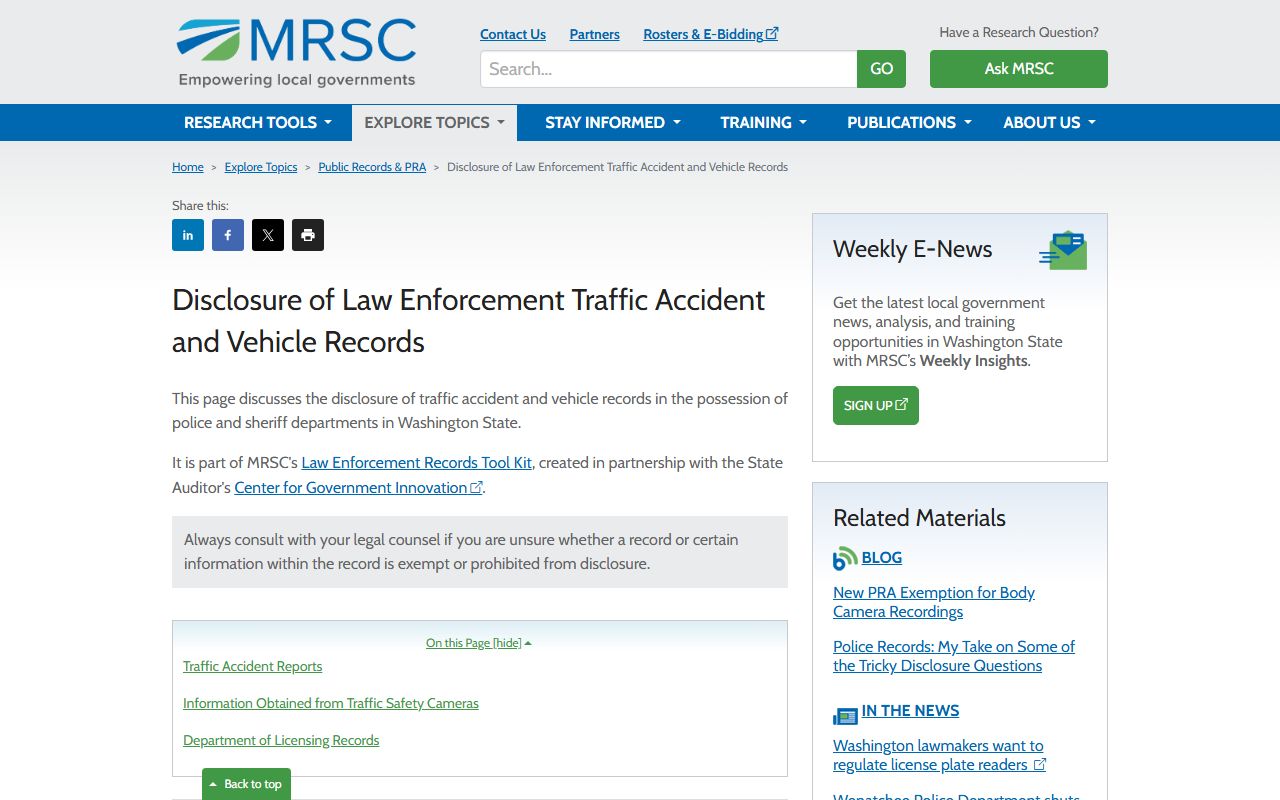Open the IN THE NEWS heading link
Viewport: 1280px width, 800px height.
pos(911,710)
